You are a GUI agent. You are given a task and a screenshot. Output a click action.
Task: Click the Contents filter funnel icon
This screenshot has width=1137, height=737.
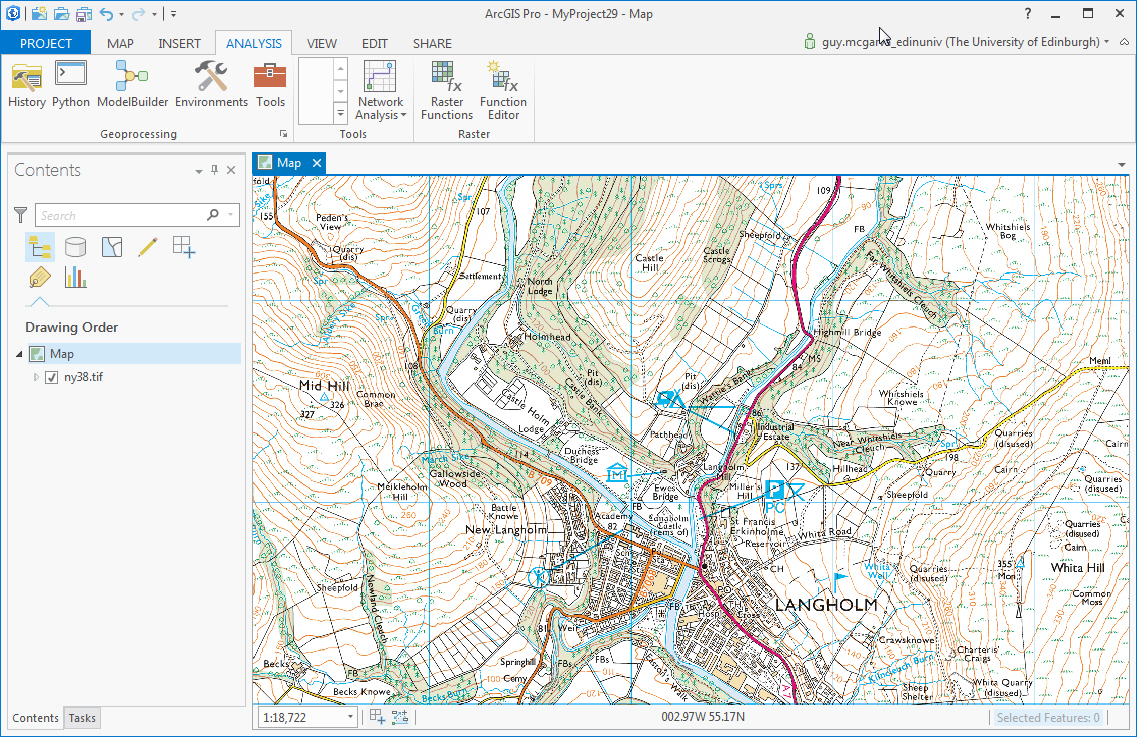[x=20, y=215]
